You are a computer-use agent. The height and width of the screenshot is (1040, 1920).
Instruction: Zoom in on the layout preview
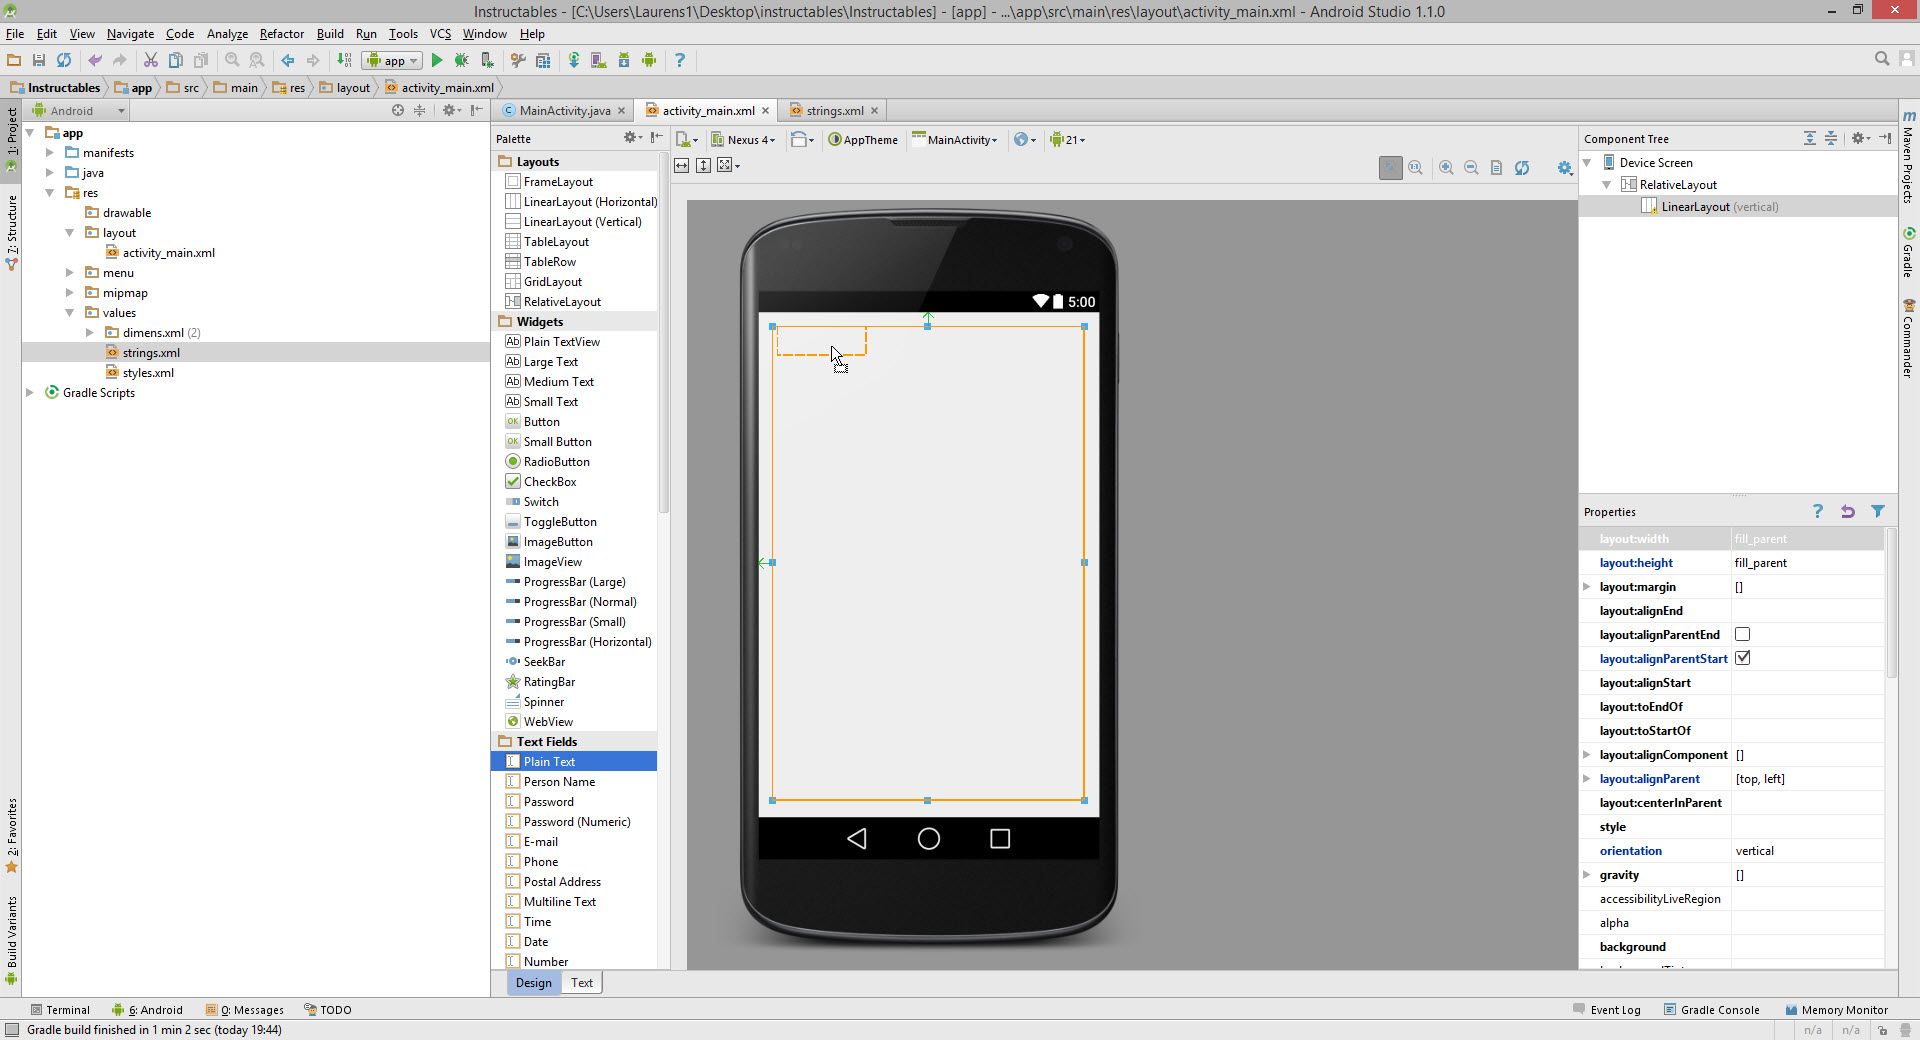pyautogui.click(x=1446, y=167)
